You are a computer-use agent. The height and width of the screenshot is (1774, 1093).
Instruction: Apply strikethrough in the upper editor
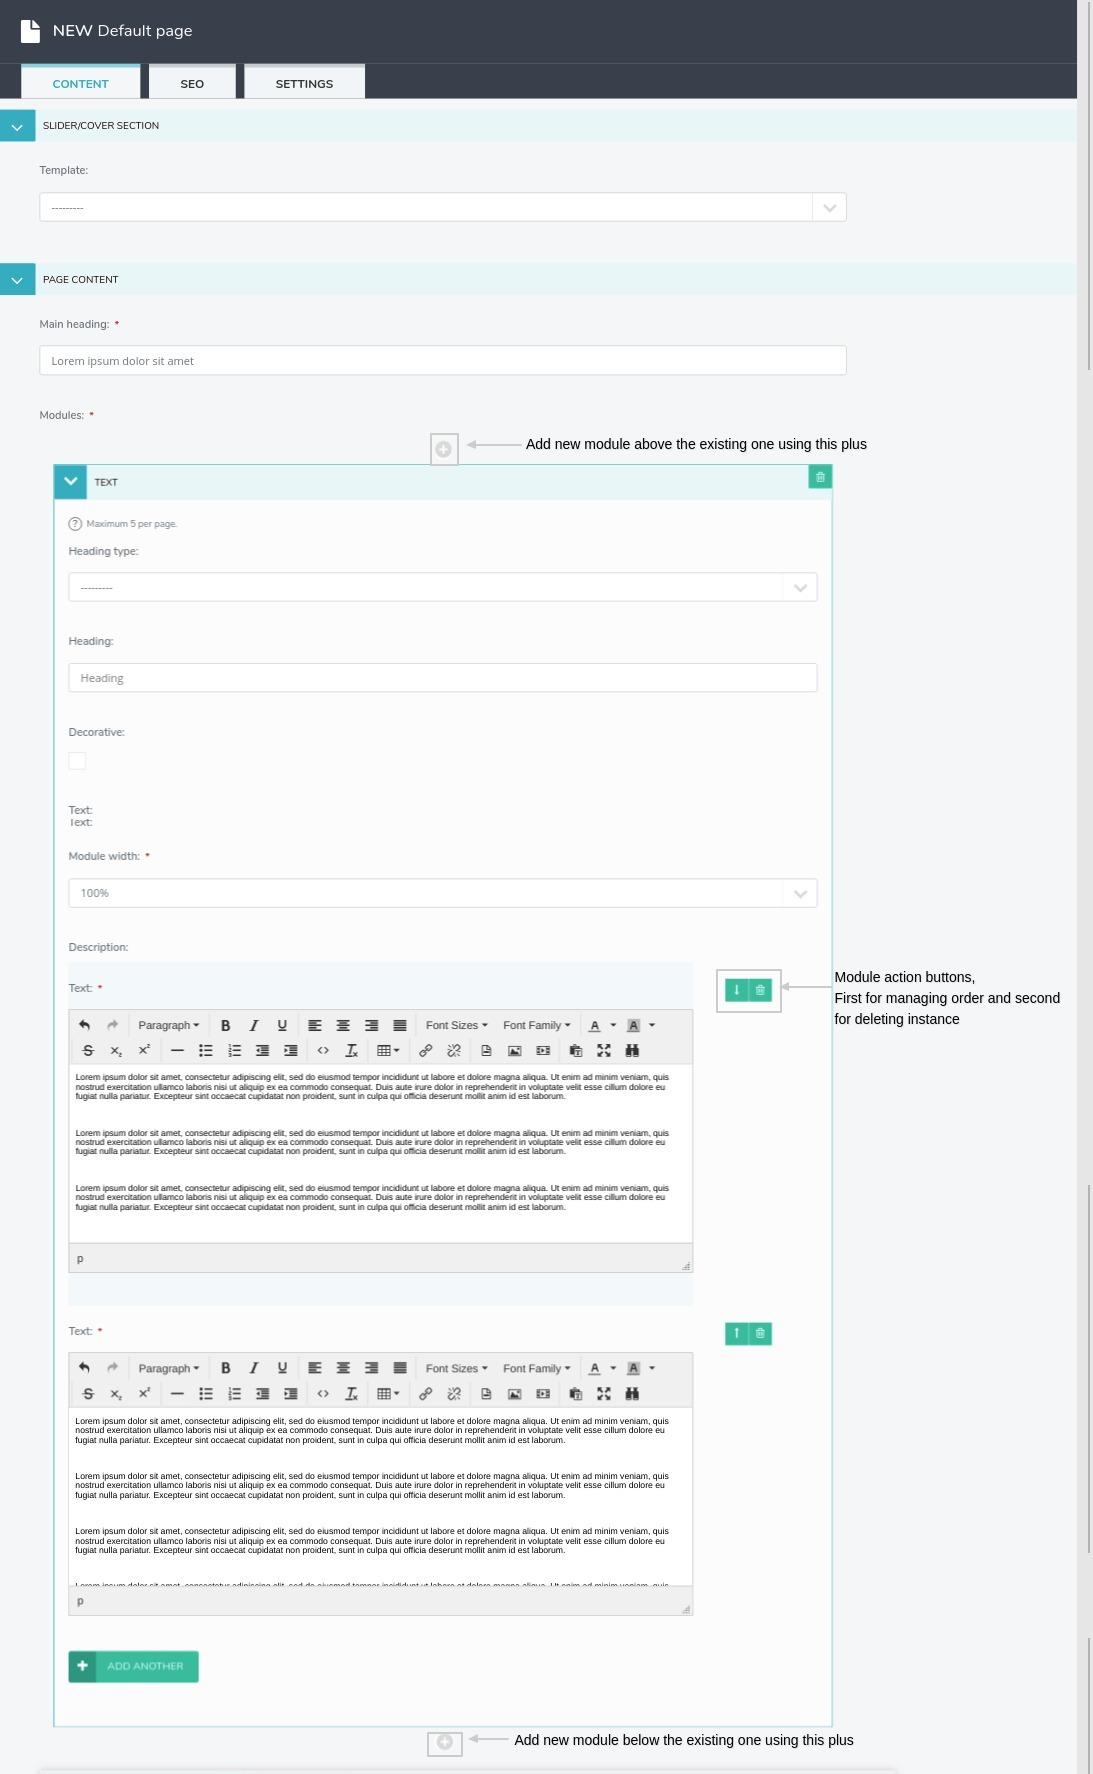(88, 1050)
